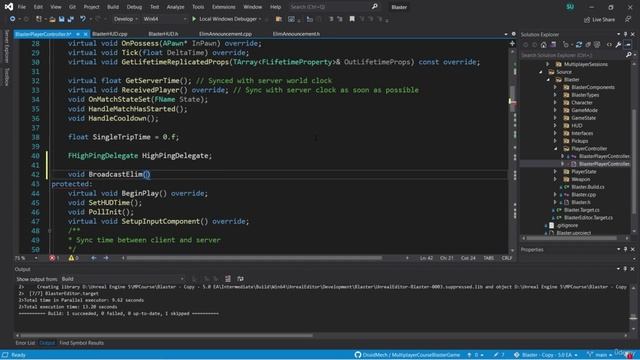
Task: Click the Undo toolbar icon
Action: (x=83, y=19)
